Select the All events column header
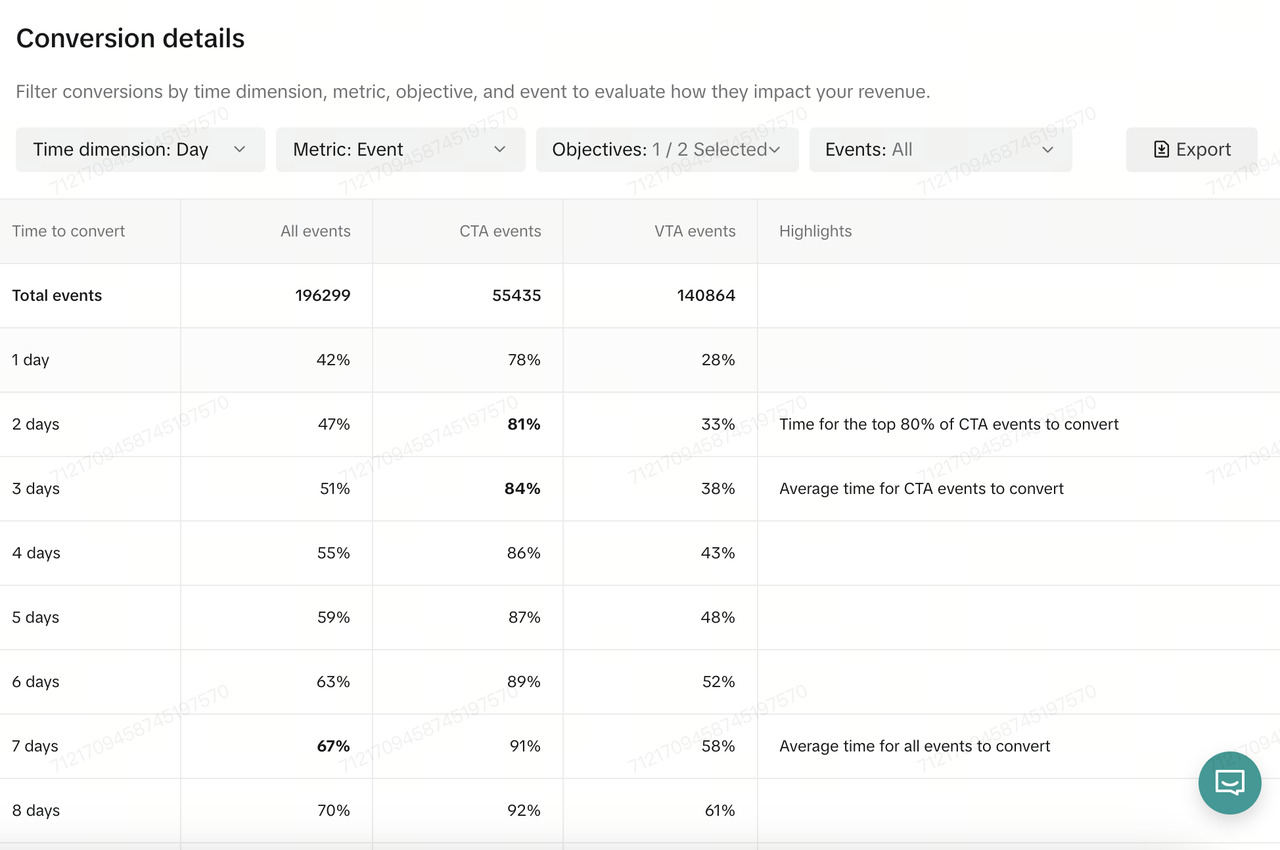Image resolution: width=1280 pixels, height=850 pixels. (315, 231)
